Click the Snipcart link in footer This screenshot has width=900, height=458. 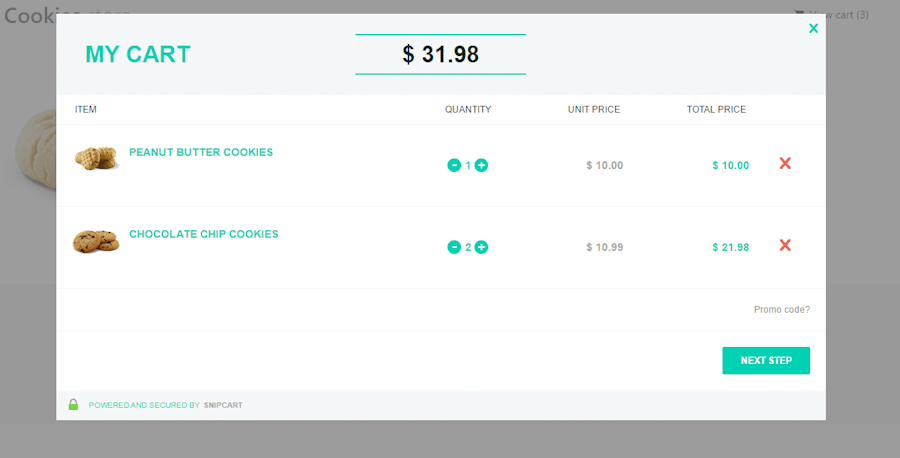pyautogui.click(x=223, y=405)
